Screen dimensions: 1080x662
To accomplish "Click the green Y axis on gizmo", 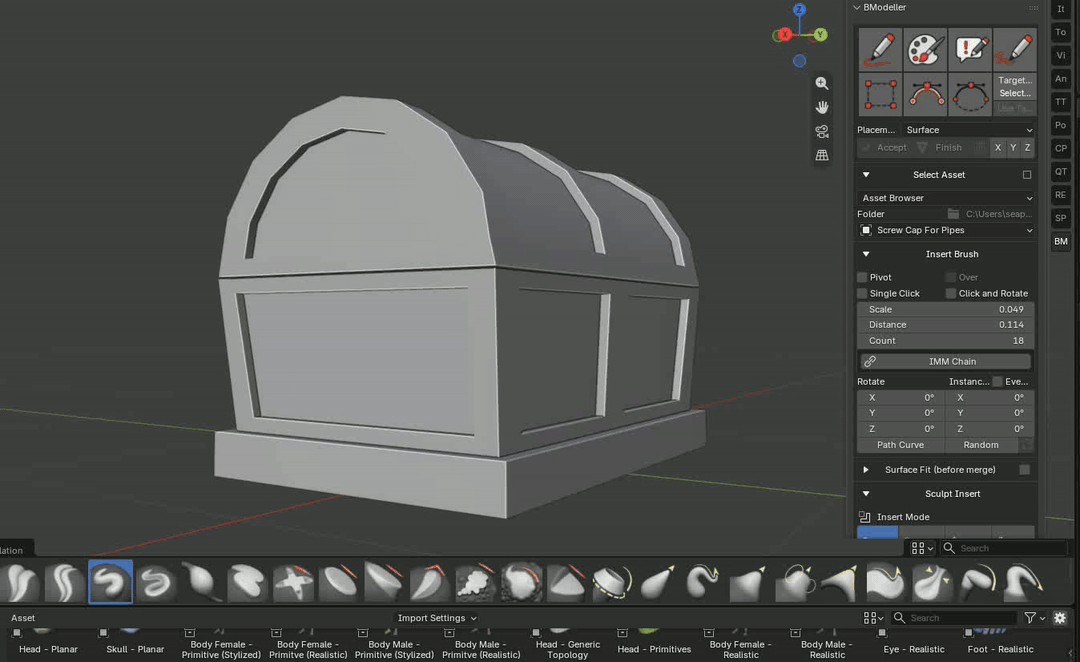I will tap(820, 34).
